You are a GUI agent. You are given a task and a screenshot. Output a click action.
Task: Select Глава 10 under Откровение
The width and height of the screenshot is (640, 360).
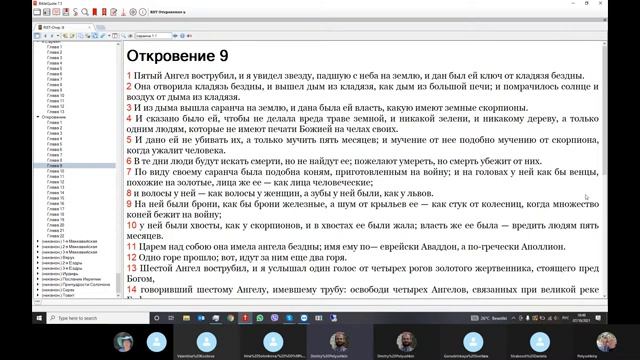[x=56, y=171]
